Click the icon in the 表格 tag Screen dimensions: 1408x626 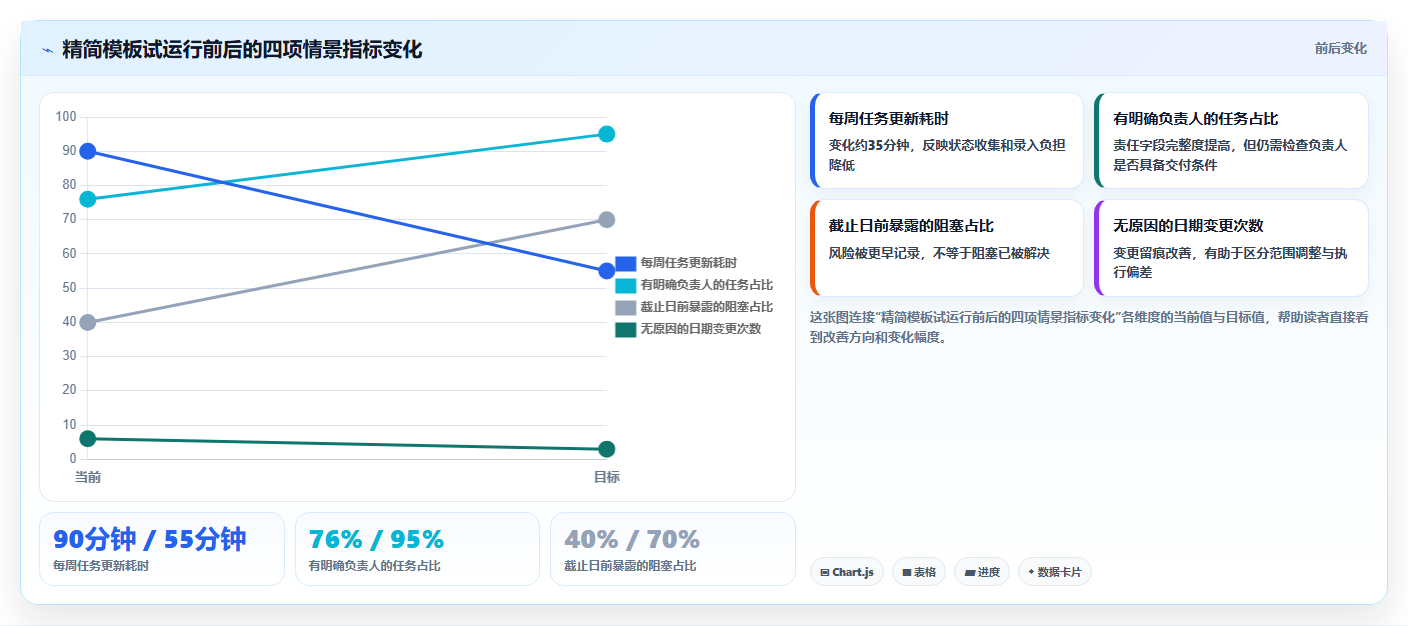(x=907, y=573)
